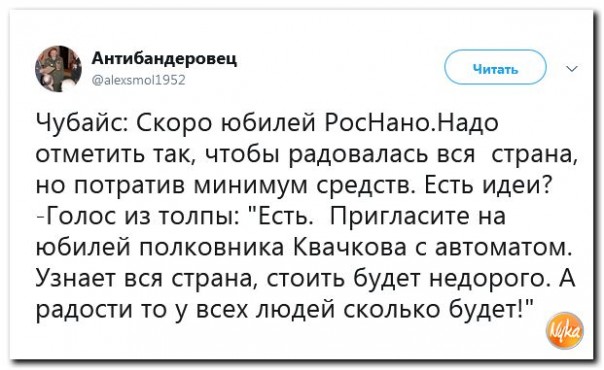
Task: Click the word автоматом in the tweet
Action: (x=502, y=248)
